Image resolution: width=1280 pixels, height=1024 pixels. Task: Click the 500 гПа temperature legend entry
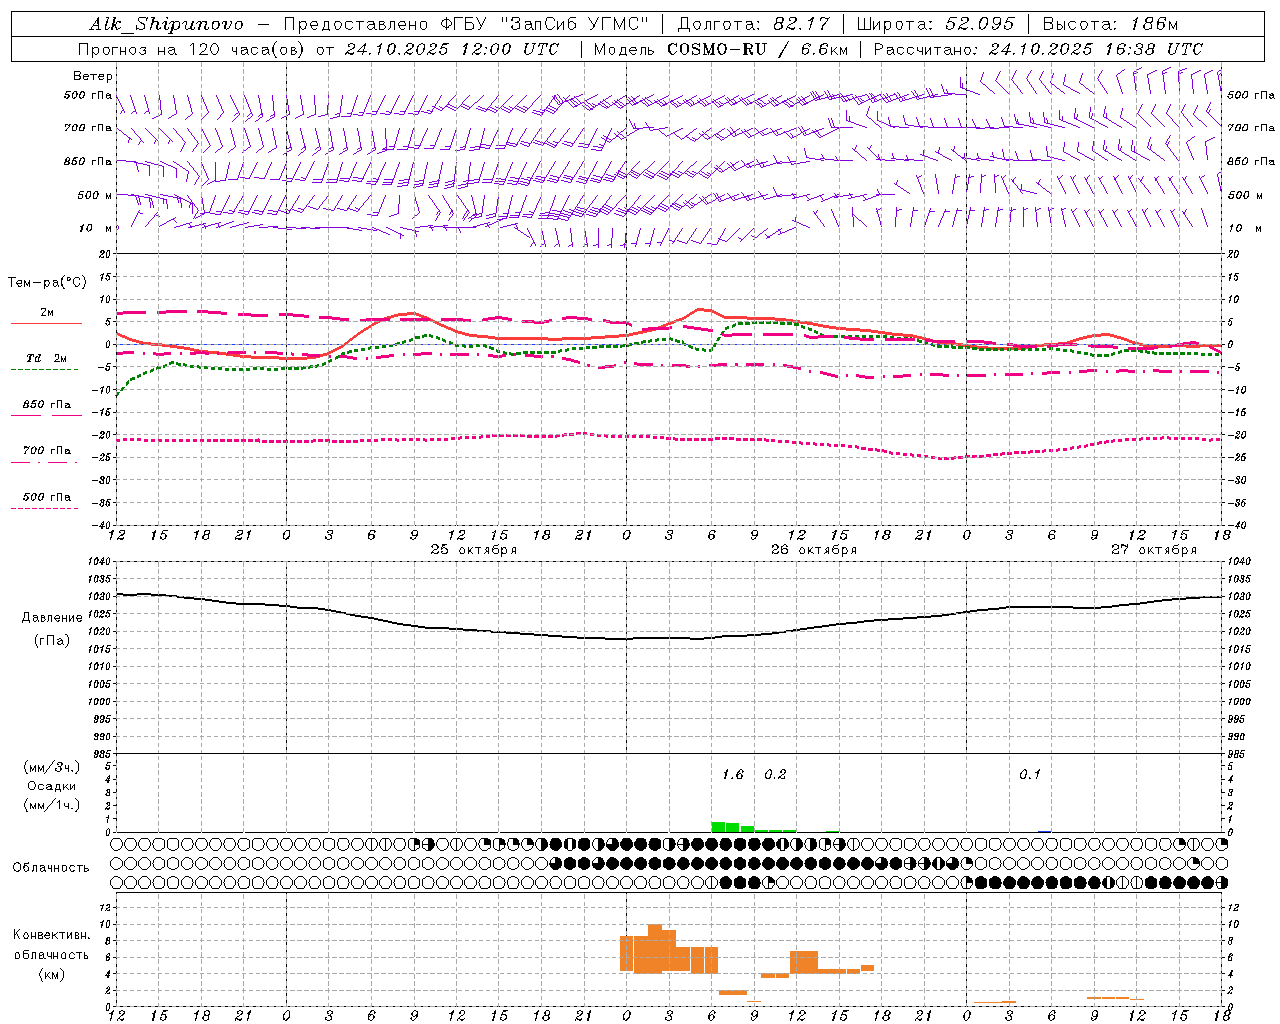47,497
